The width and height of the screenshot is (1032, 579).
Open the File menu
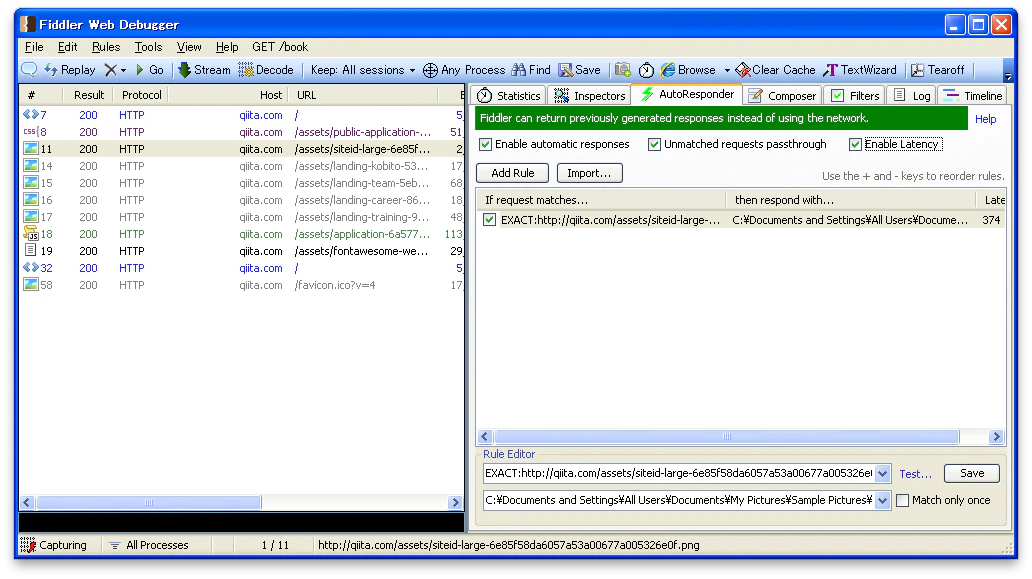pyautogui.click(x=34, y=47)
